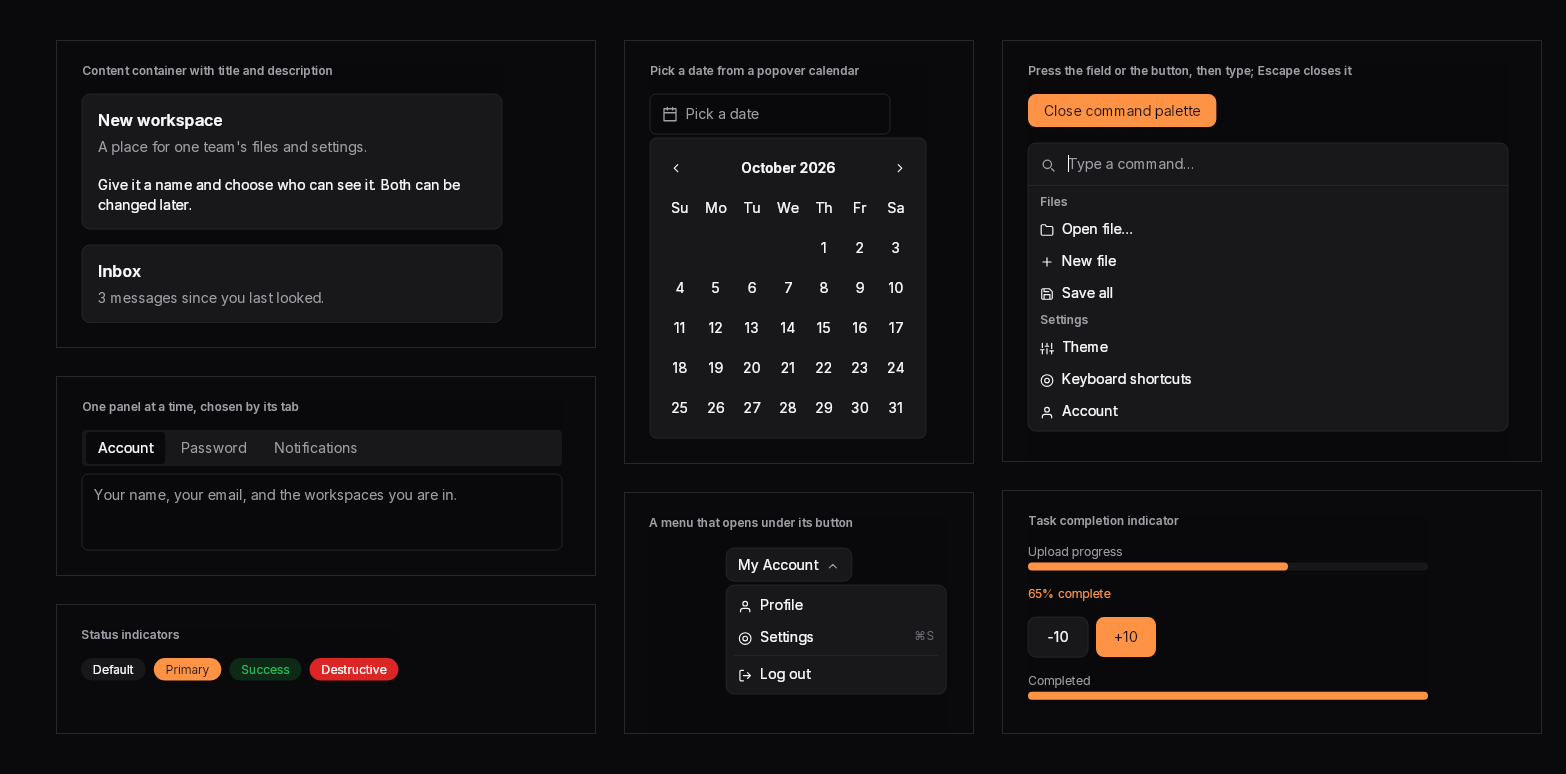Viewport: 1566px width, 774px height.
Task: Run the Keyboard shortcuts command
Action: point(1268,379)
